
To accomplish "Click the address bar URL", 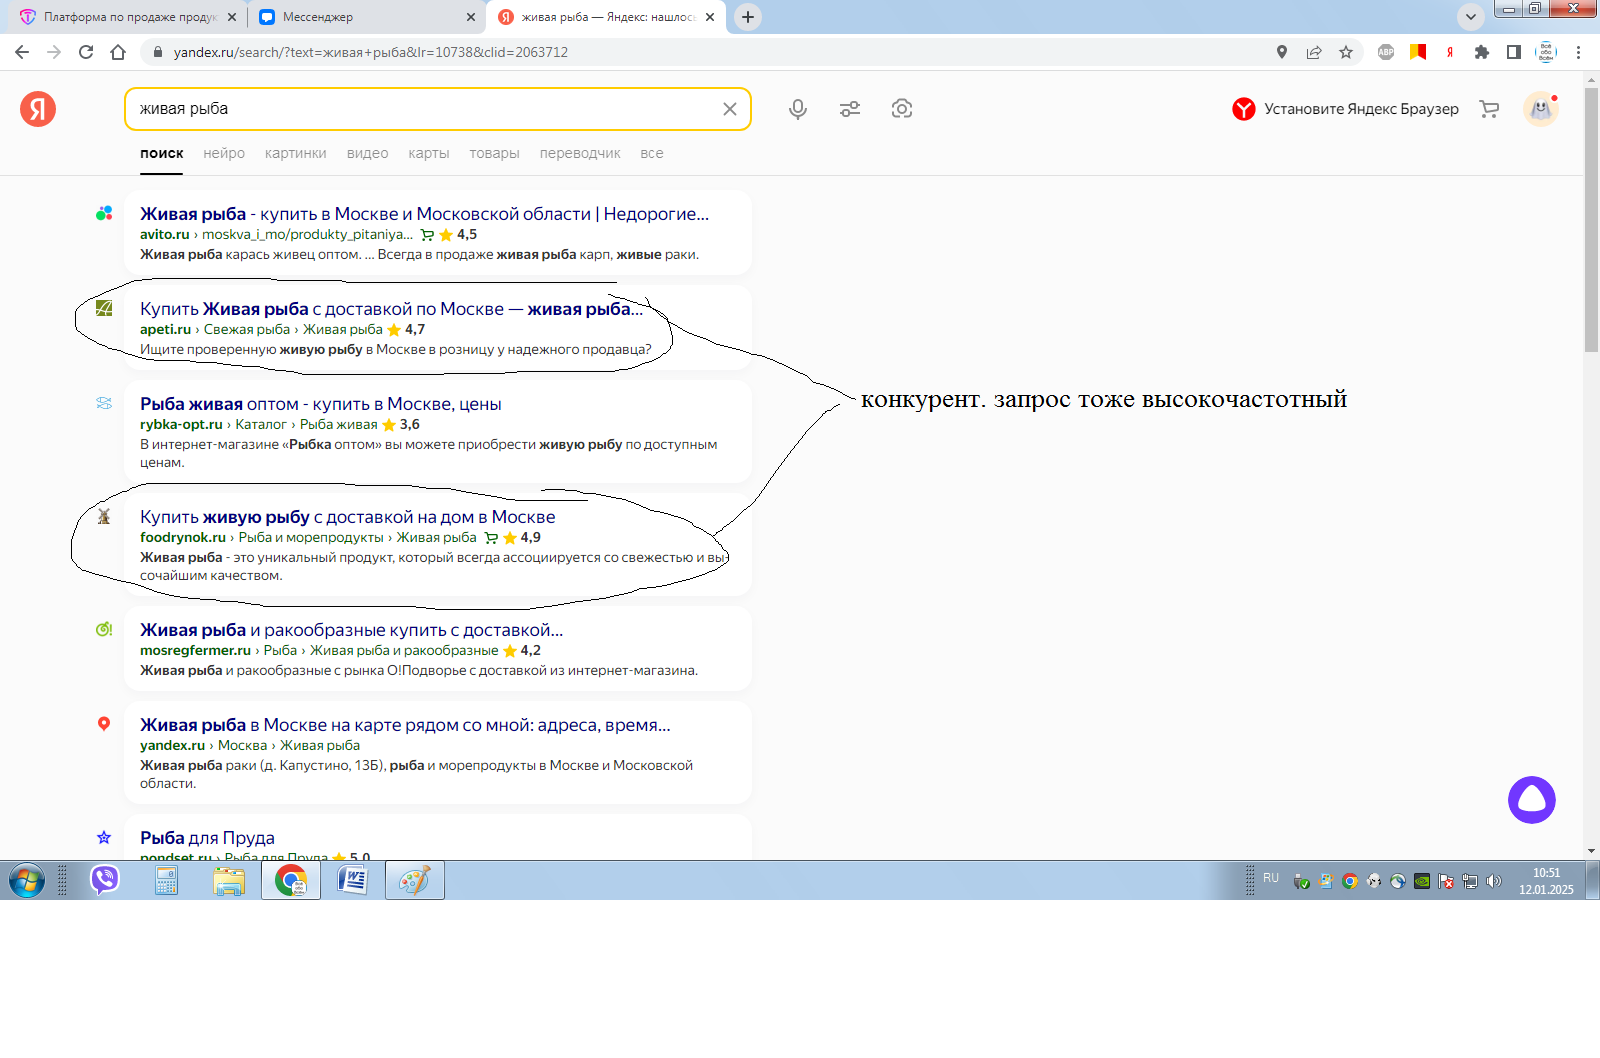I will click(370, 52).
